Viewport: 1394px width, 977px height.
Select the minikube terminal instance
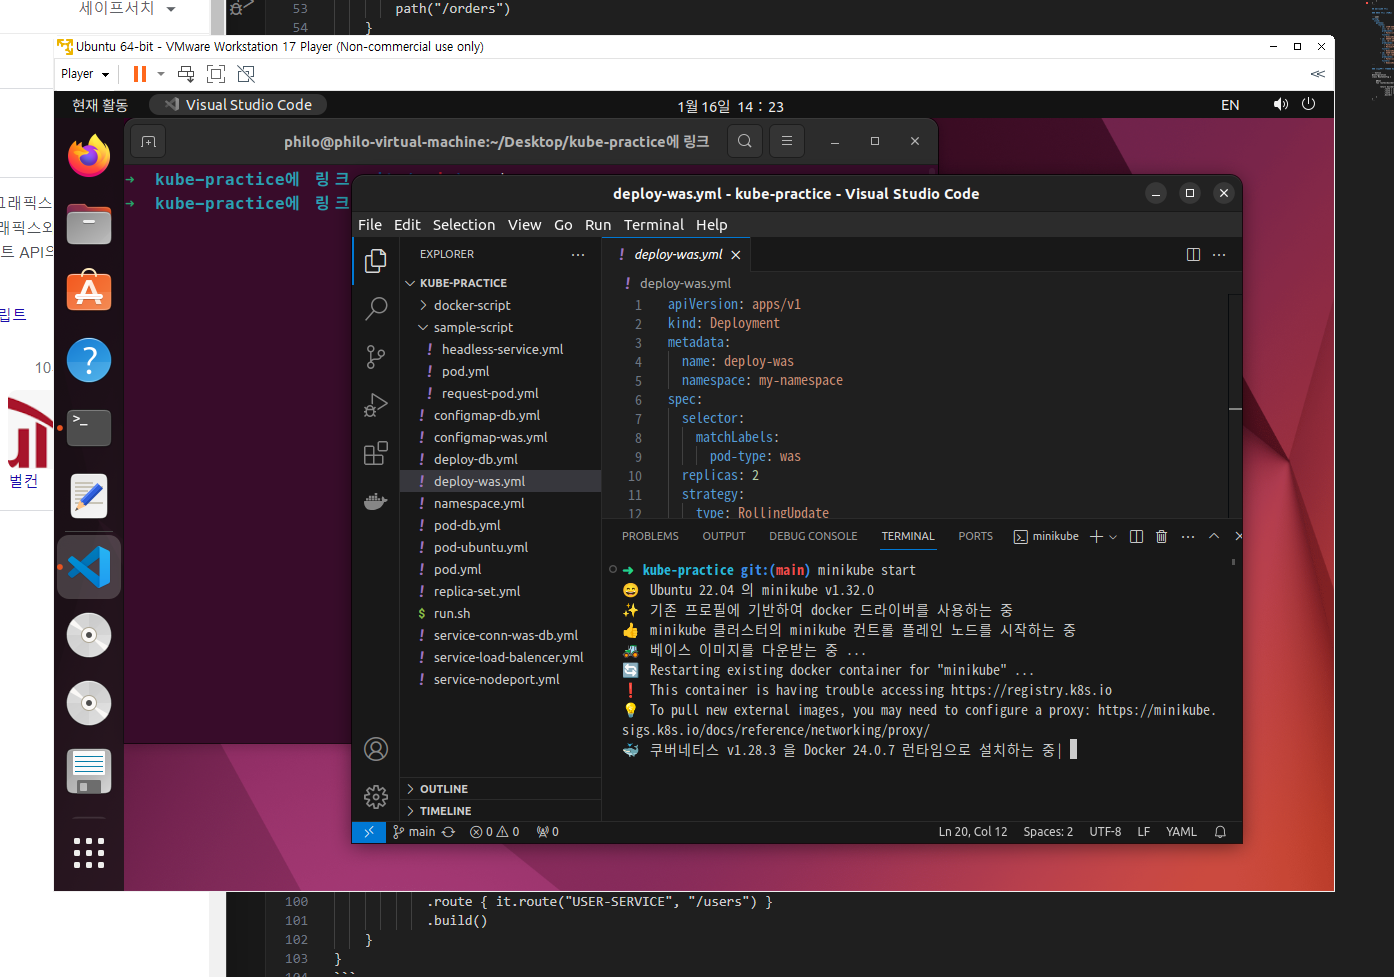click(1046, 537)
